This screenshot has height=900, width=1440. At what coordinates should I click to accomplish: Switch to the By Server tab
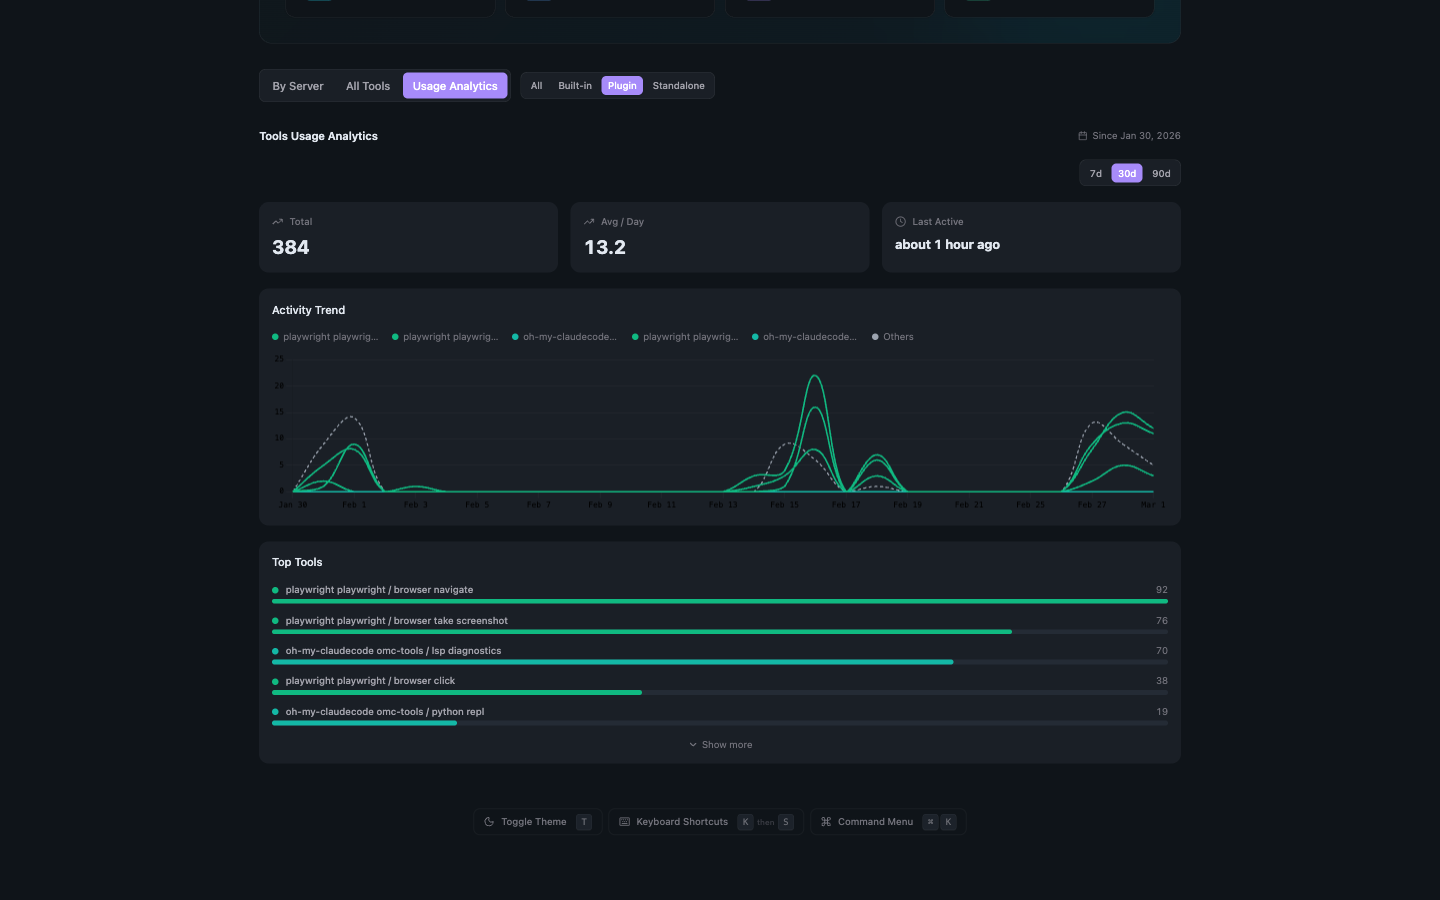tap(297, 86)
